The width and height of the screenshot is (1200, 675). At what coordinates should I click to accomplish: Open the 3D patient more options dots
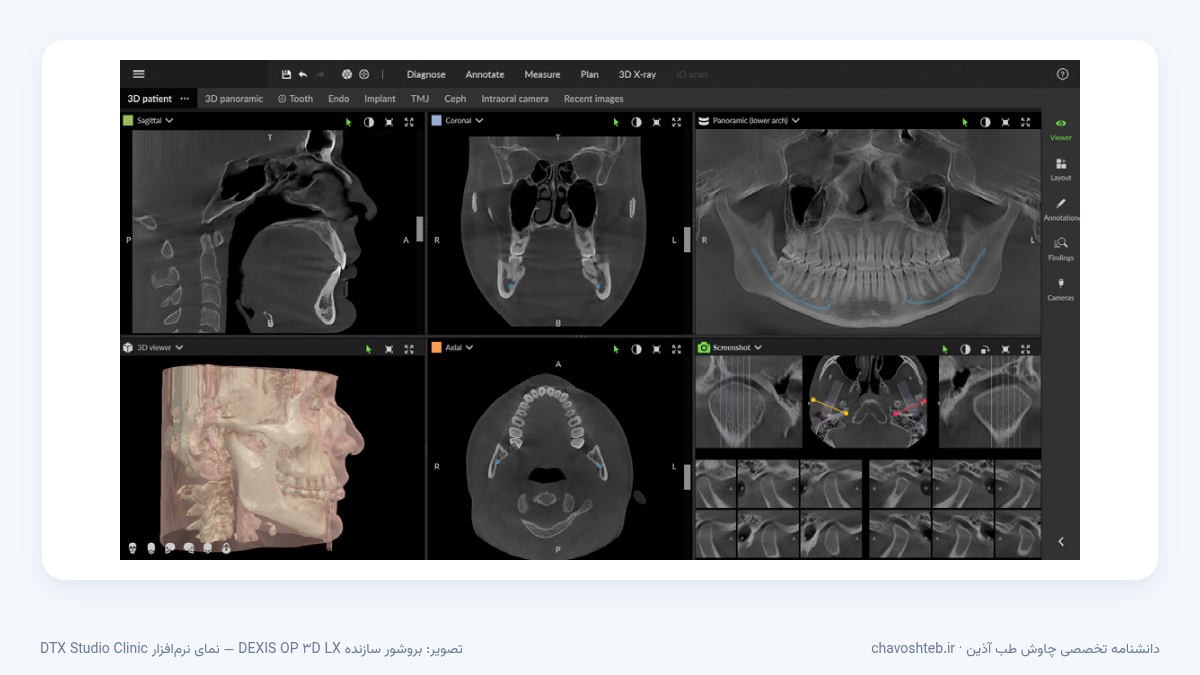[185, 99]
